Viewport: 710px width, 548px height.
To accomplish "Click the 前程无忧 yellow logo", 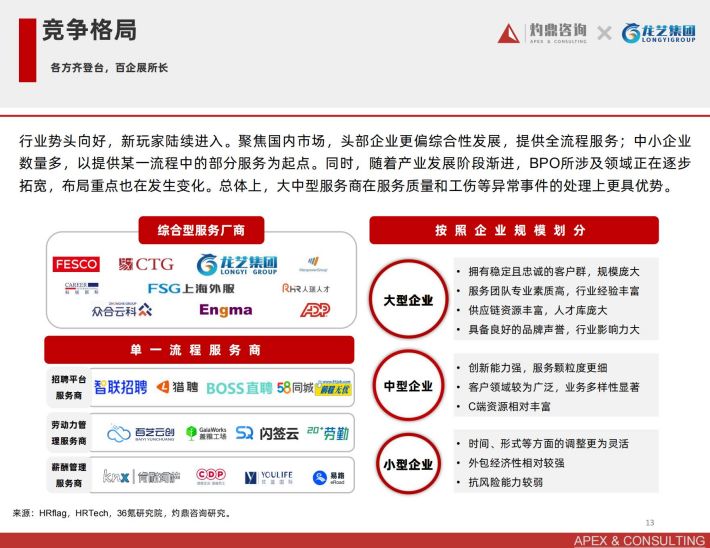I will click(333, 388).
